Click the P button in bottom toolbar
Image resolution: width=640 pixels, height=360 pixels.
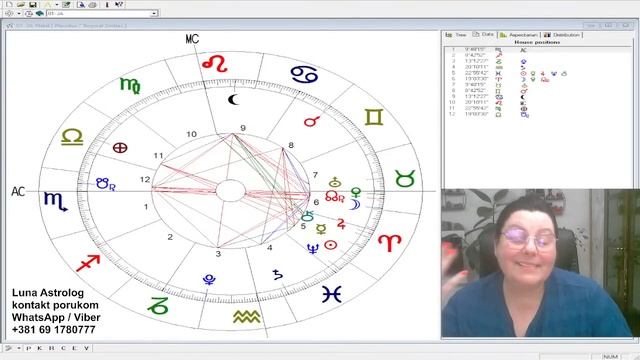click(28, 348)
